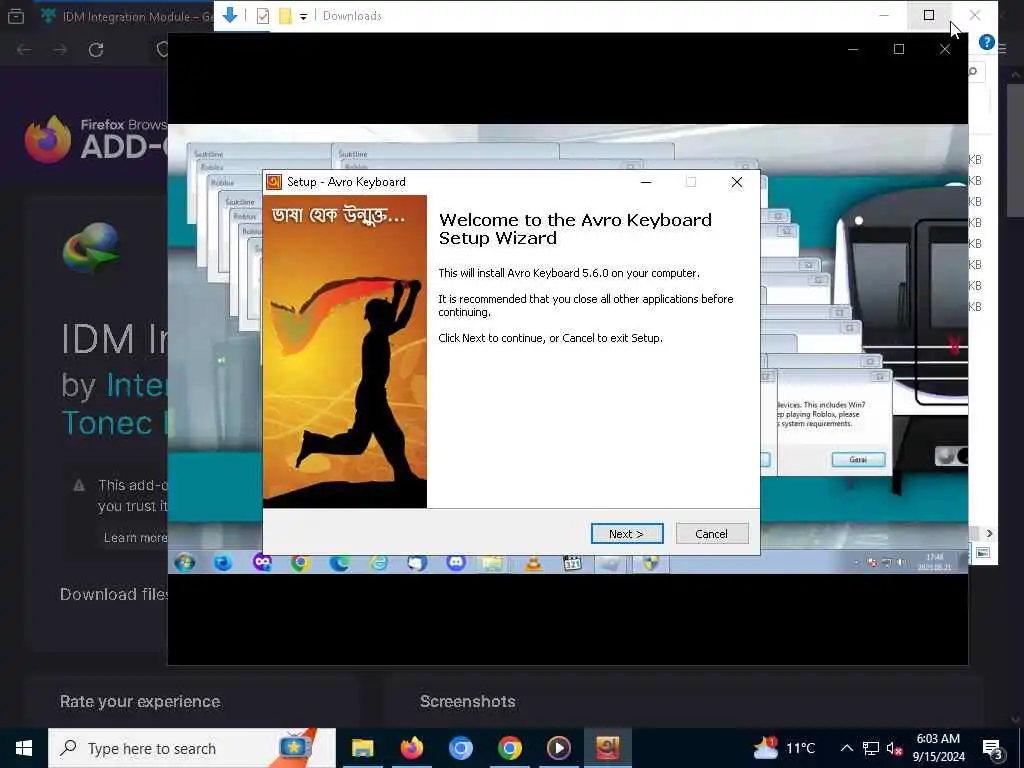Click the Avro Keyboard setup title icon
The width and height of the screenshot is (1024, 768).
[x=274, y=182]
